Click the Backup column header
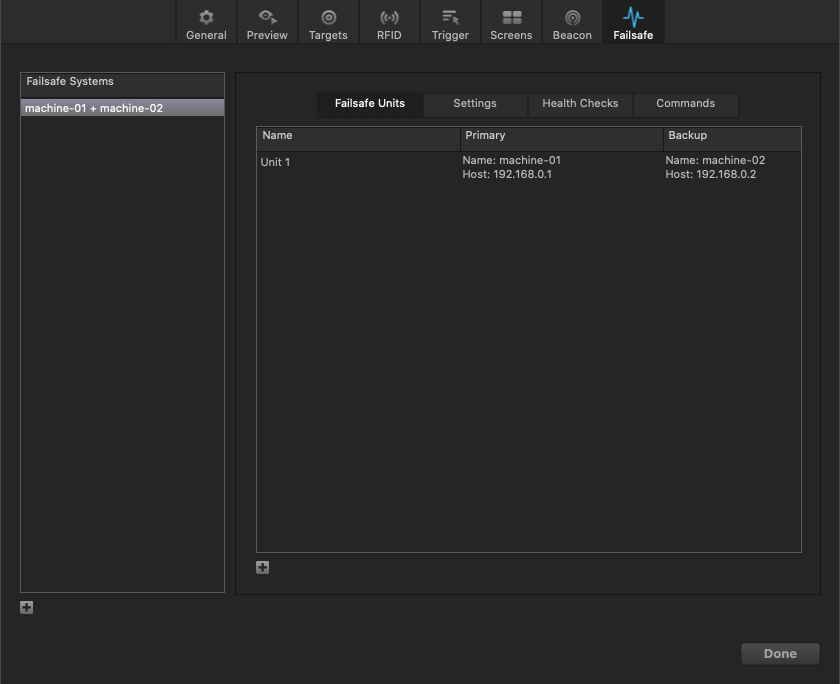This screenshot has height=684, width=840. coord(732,139)
